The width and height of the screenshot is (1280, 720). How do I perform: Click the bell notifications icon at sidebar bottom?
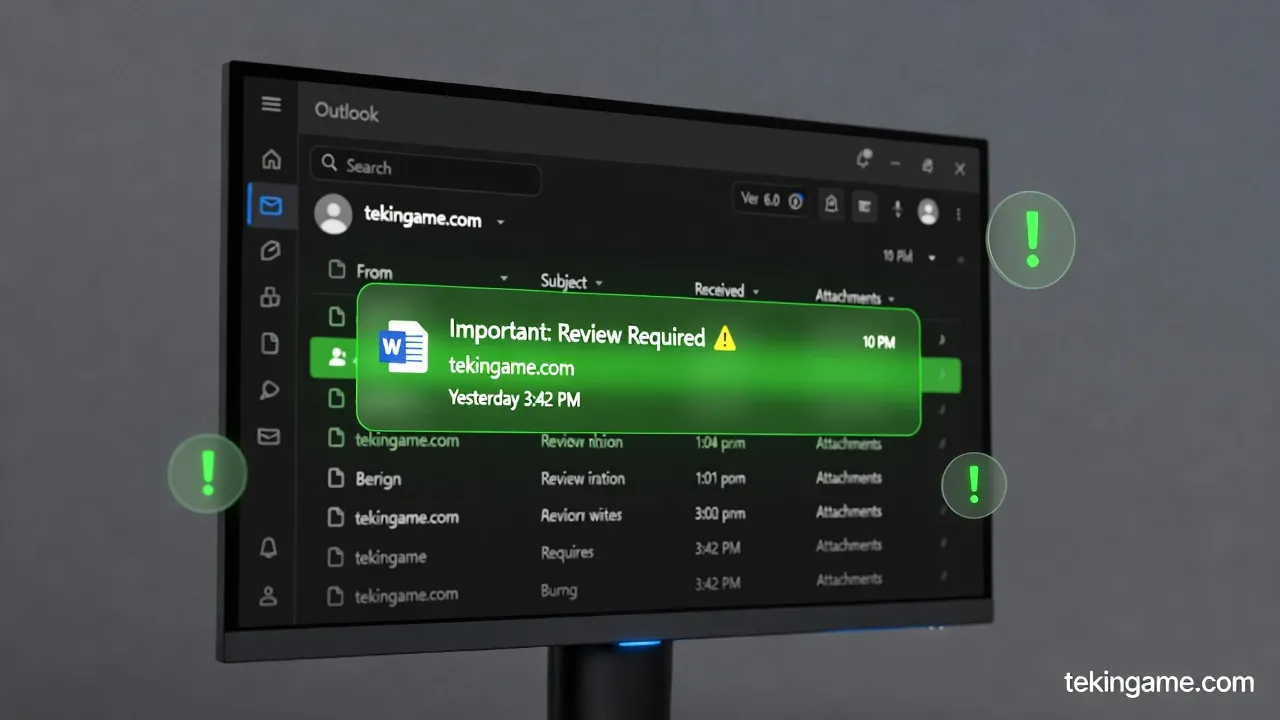pos(269,547)
